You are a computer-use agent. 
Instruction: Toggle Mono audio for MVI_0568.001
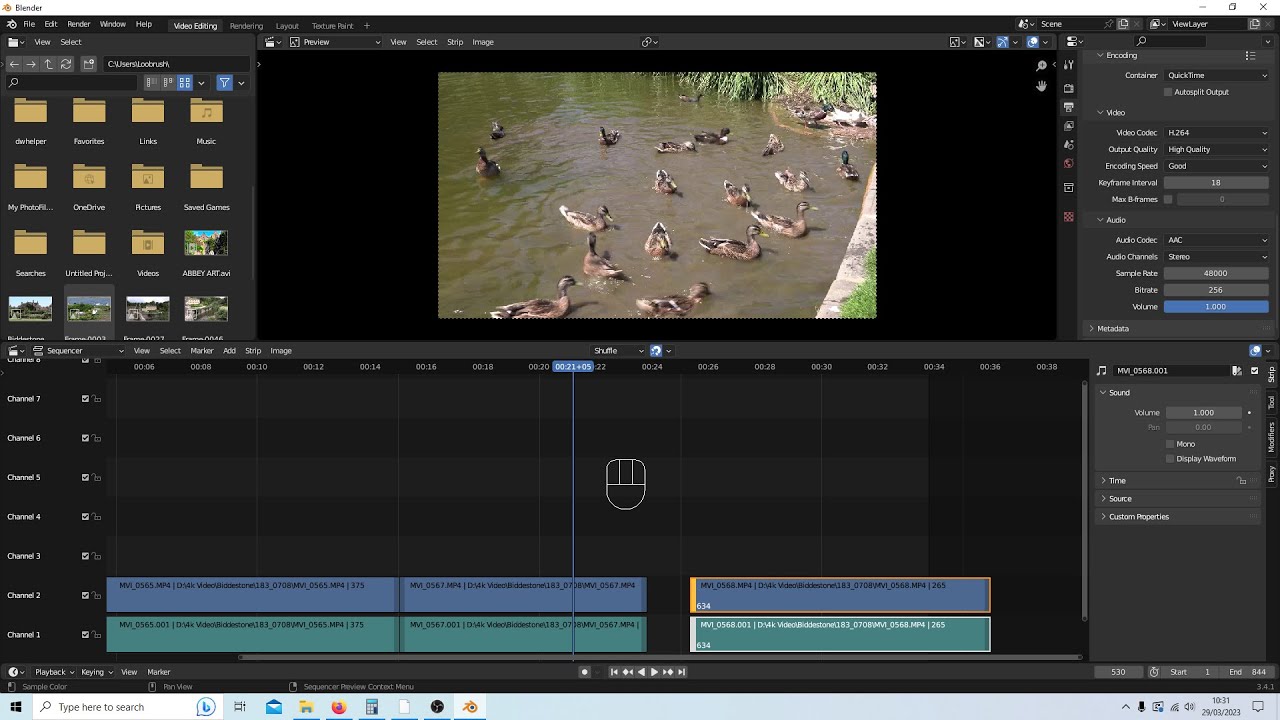1168,443
